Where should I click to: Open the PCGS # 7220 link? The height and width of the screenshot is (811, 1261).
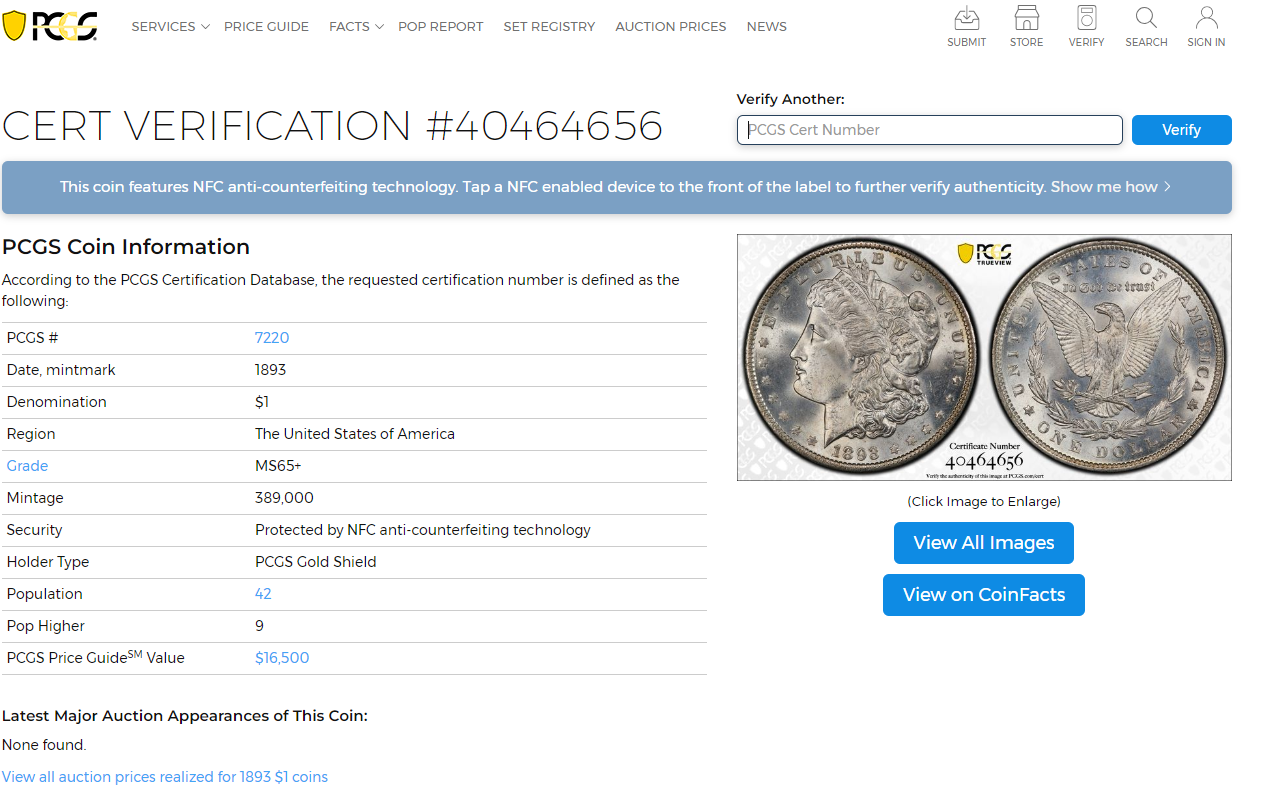[x=272, y=338]
